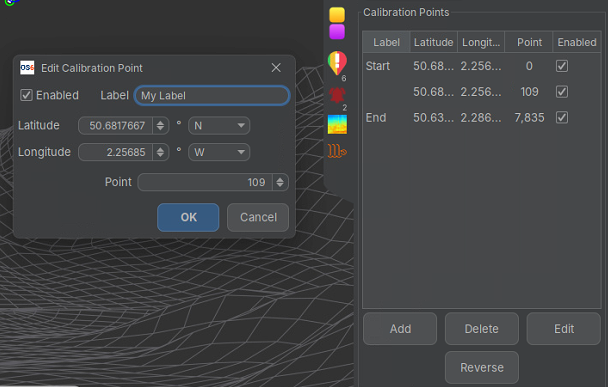This screenshot has height=387, width=608.
Task: Sort by the Latitude column header
Action: [x=434, y=42]
